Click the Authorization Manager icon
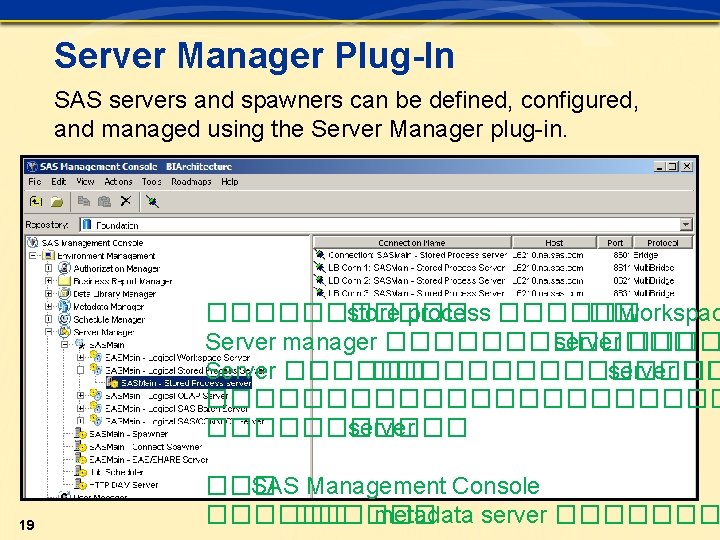Screen dimensions: 720x540 [64, 268]
